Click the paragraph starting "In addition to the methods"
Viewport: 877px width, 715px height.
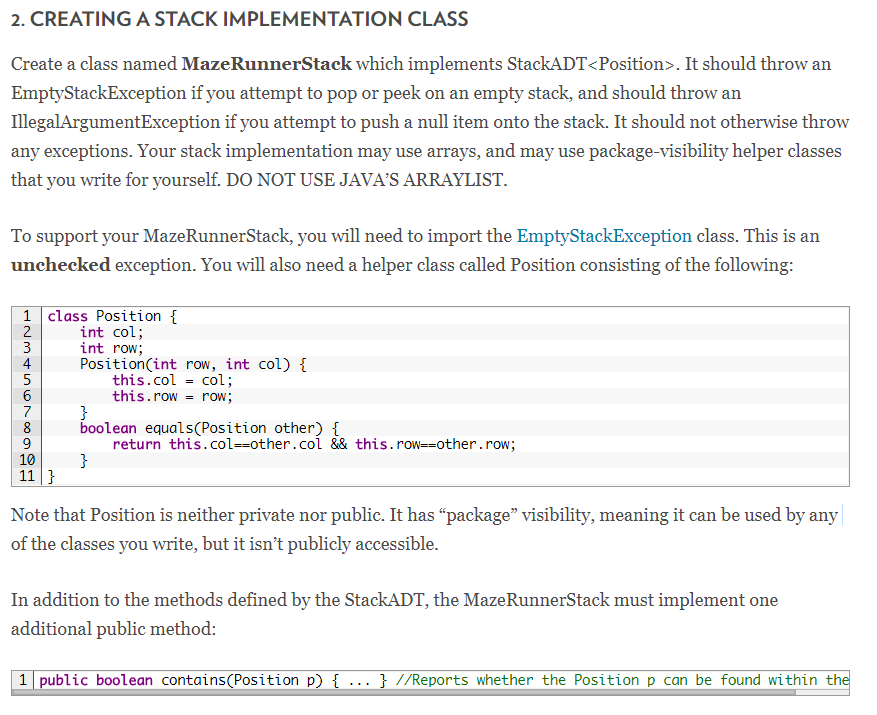394,615
